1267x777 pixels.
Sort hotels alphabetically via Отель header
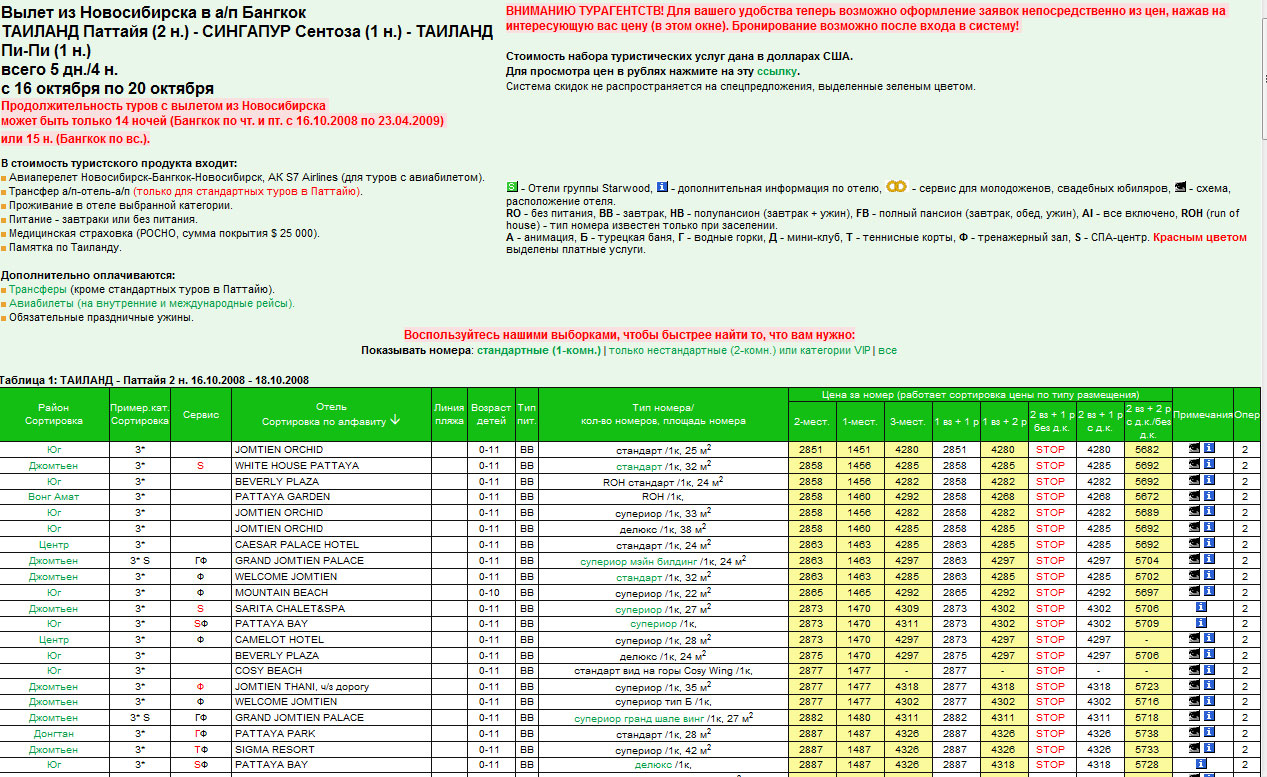tap(331, 421)
